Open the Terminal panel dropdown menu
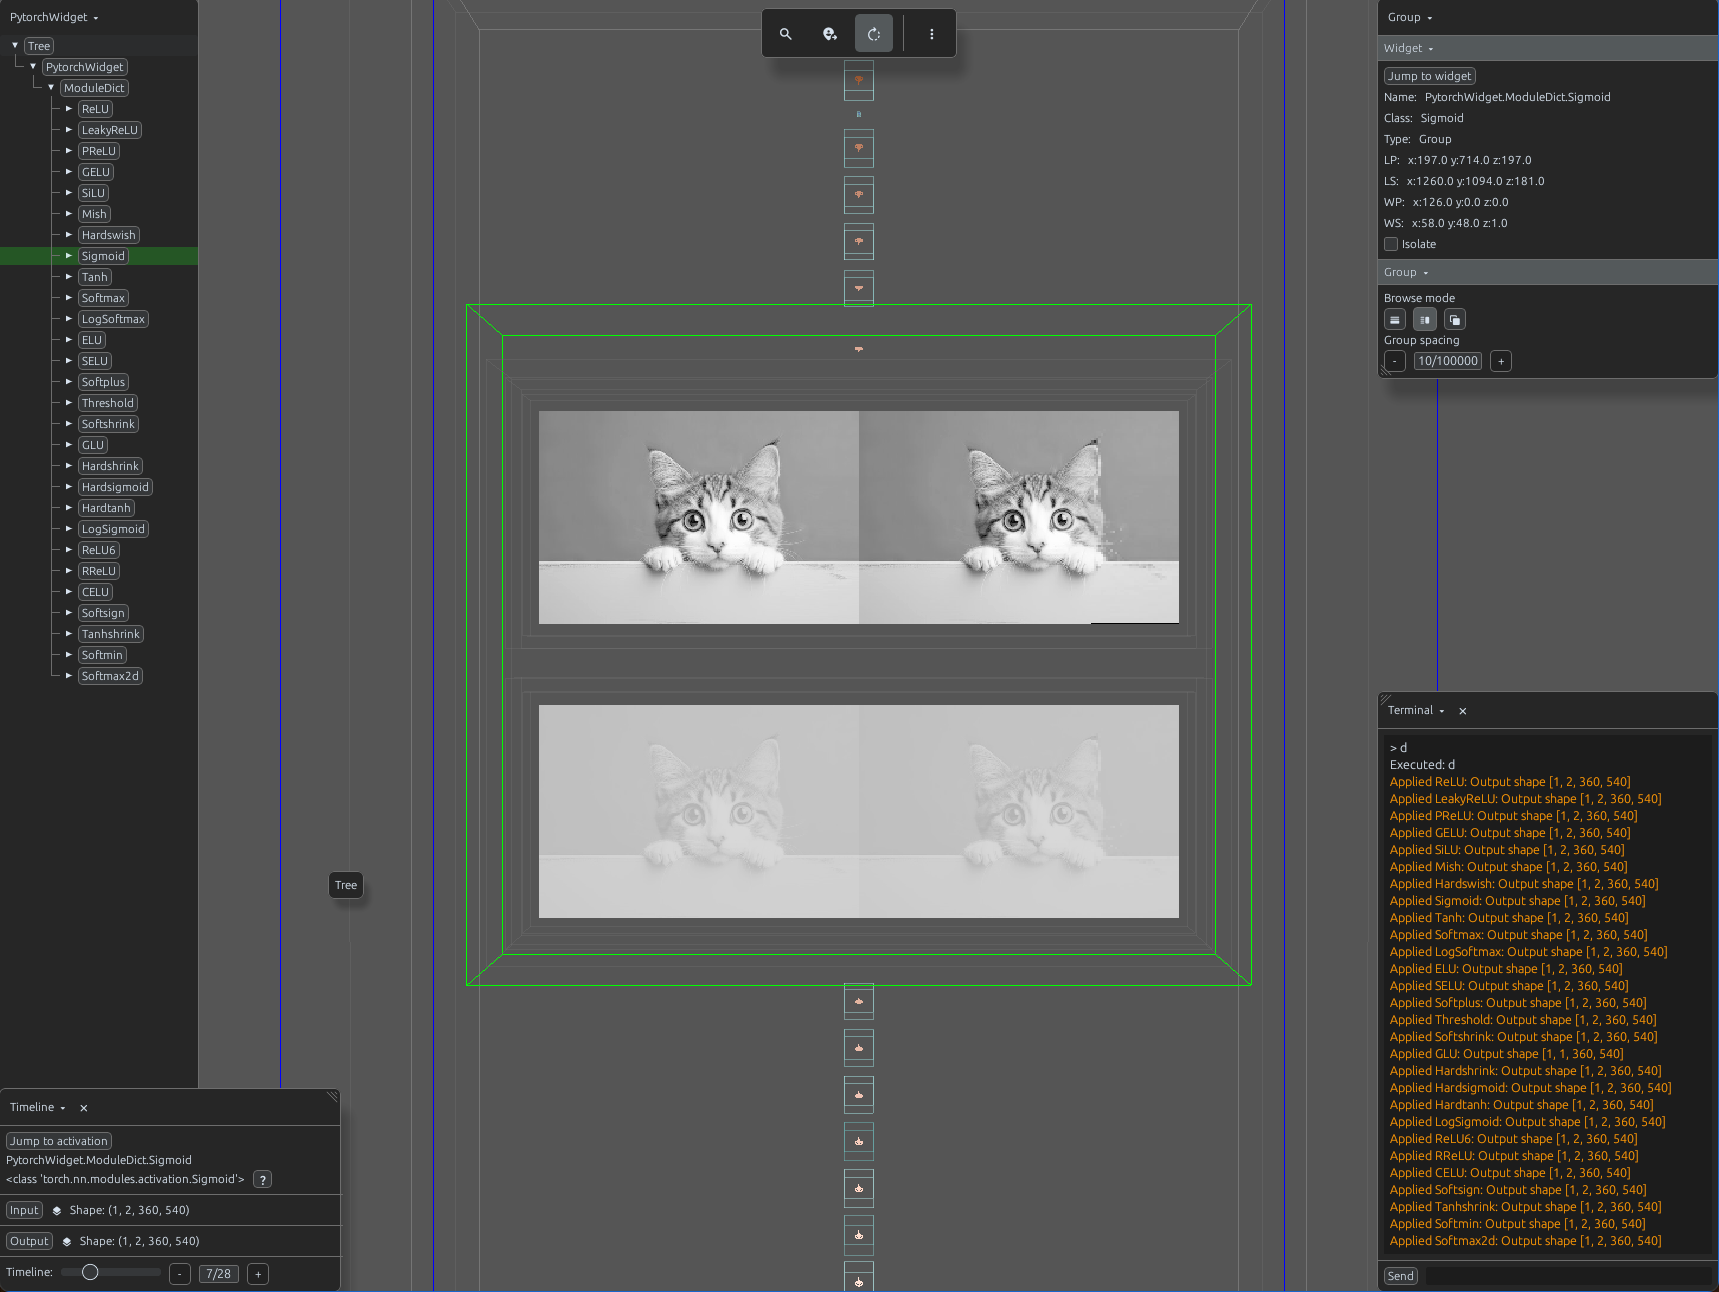 (x=1416, y=711)
